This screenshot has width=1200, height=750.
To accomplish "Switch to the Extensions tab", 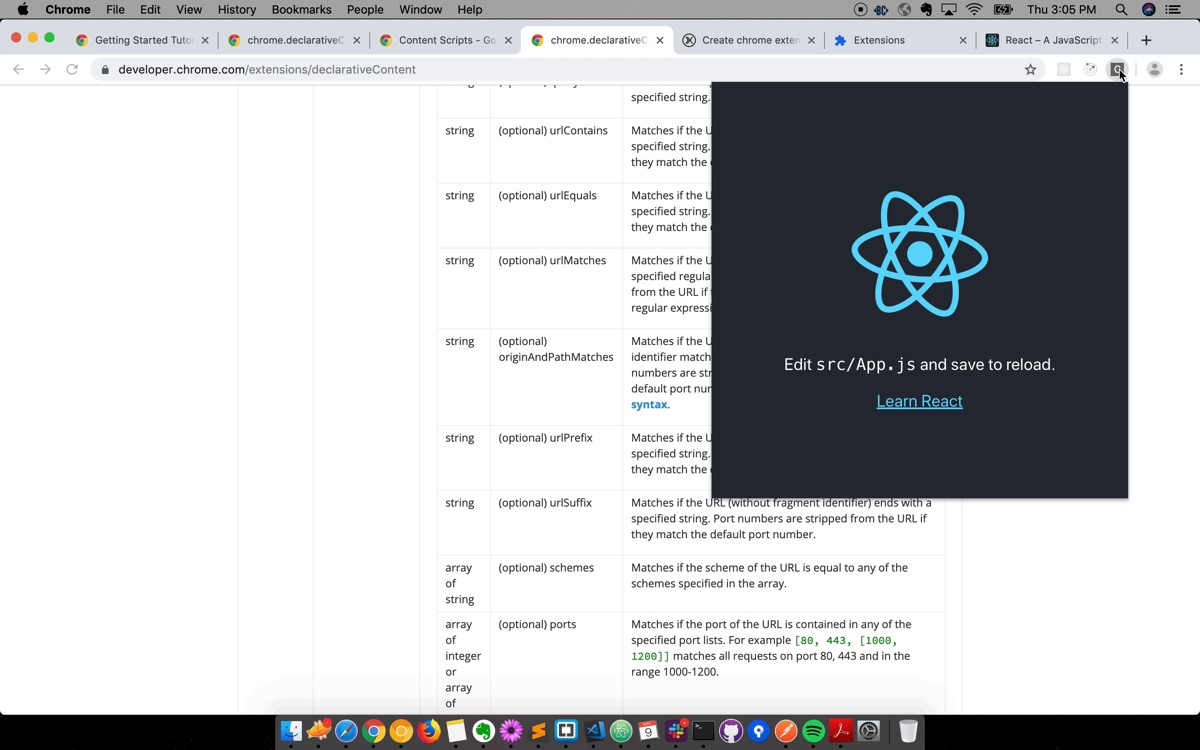I will coord(900,40).
